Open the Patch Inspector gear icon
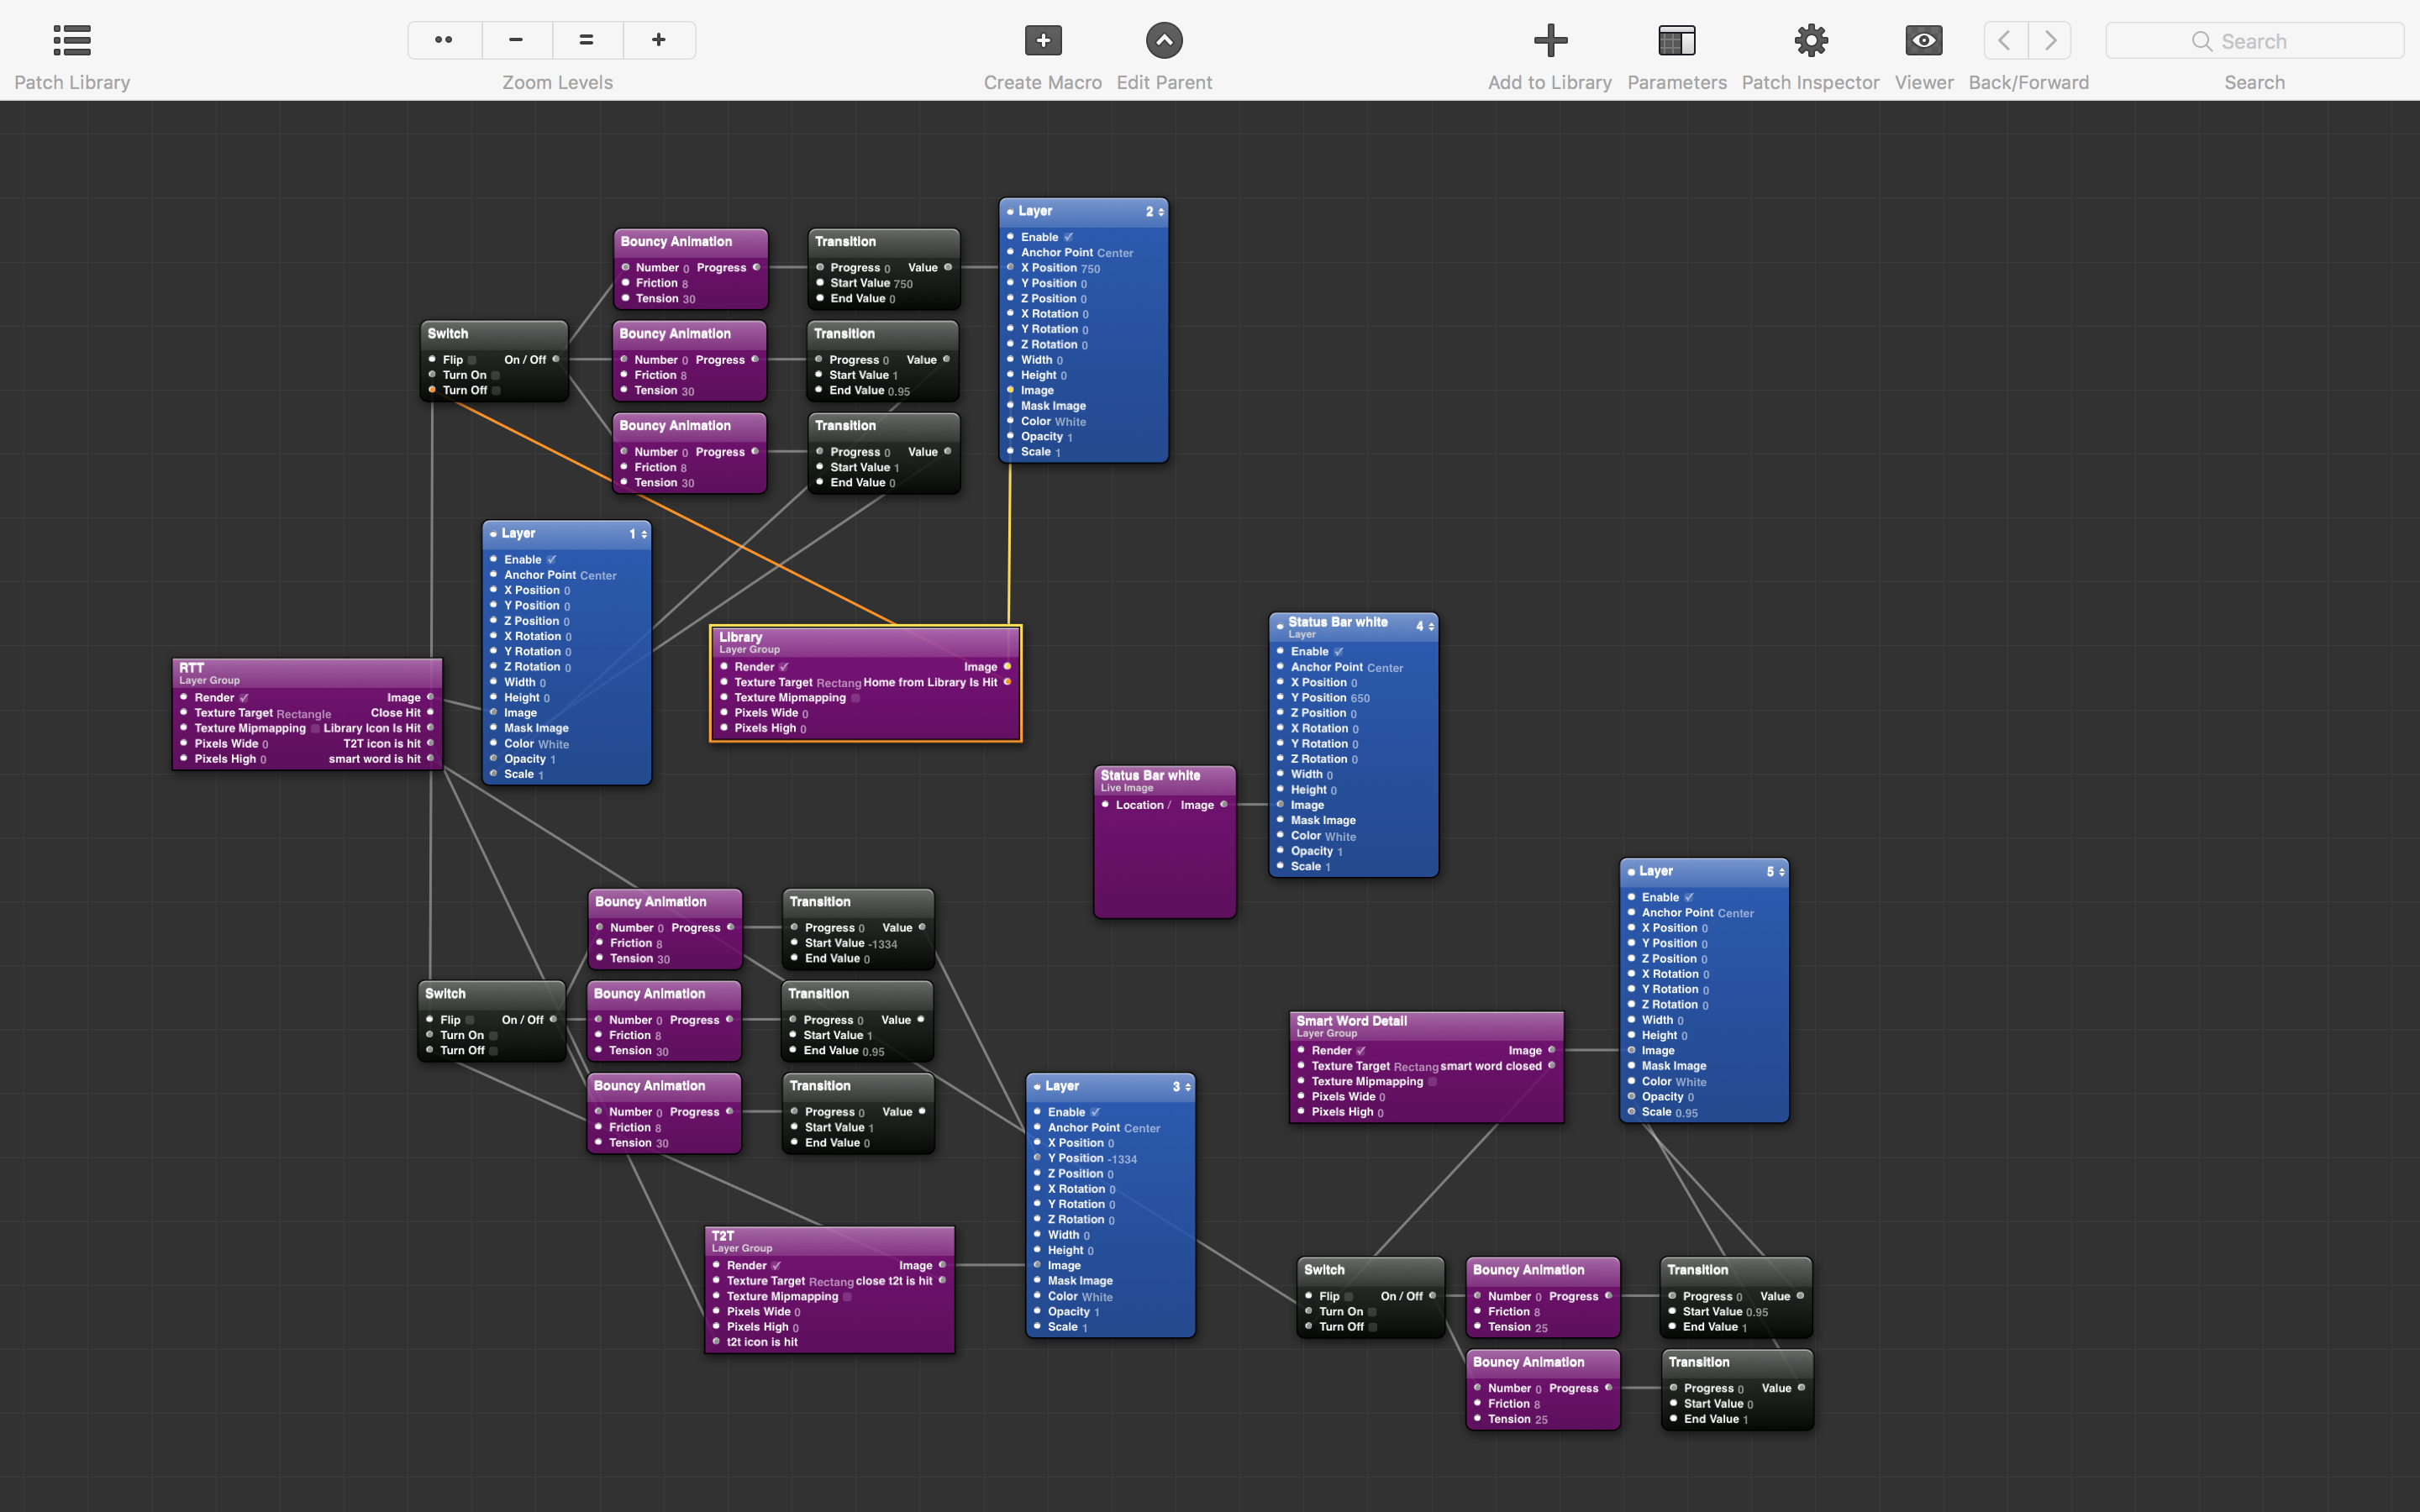 click(x=1810, y=41)
